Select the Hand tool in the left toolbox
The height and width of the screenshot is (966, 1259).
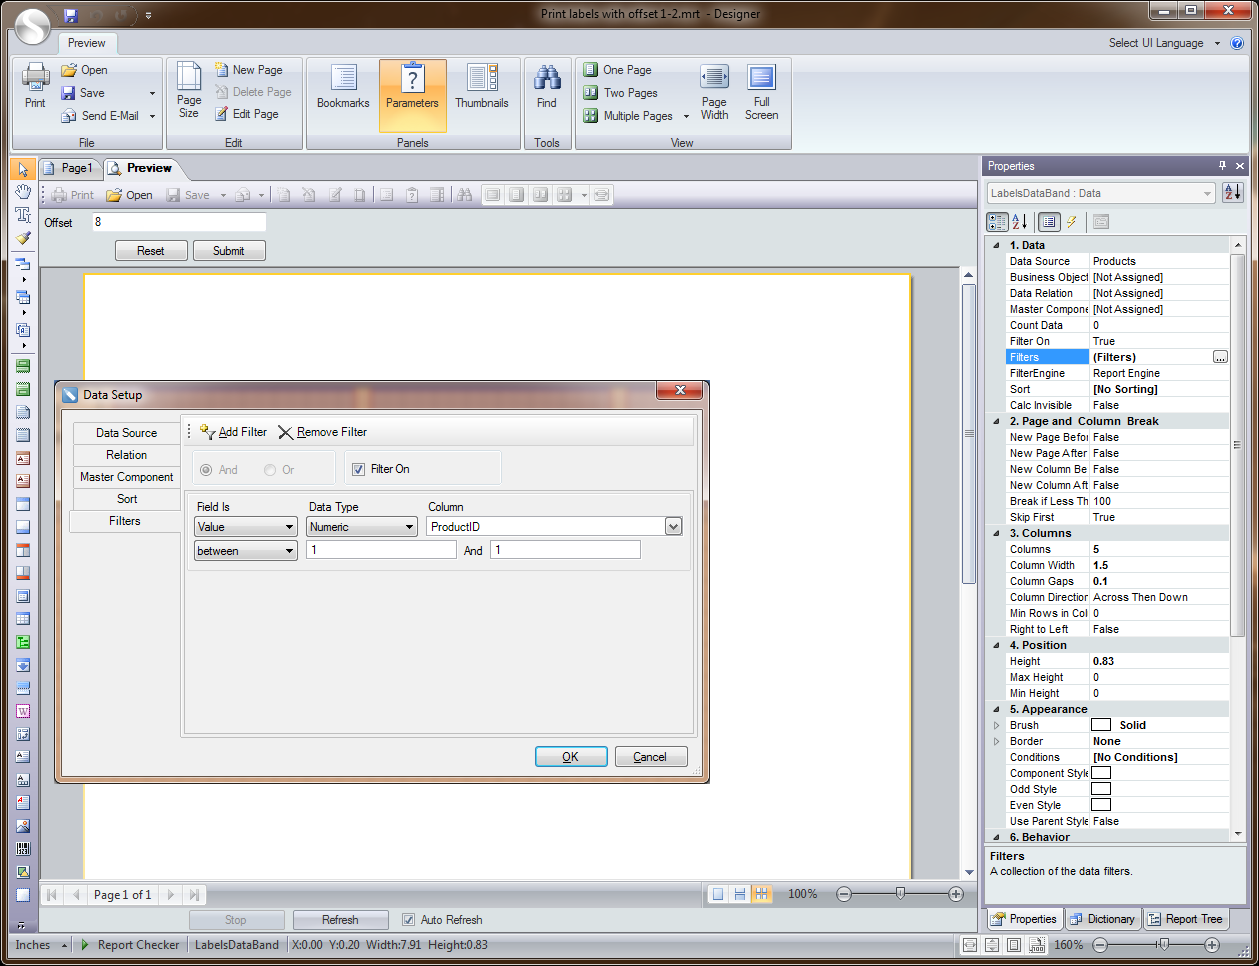(23, 192)
